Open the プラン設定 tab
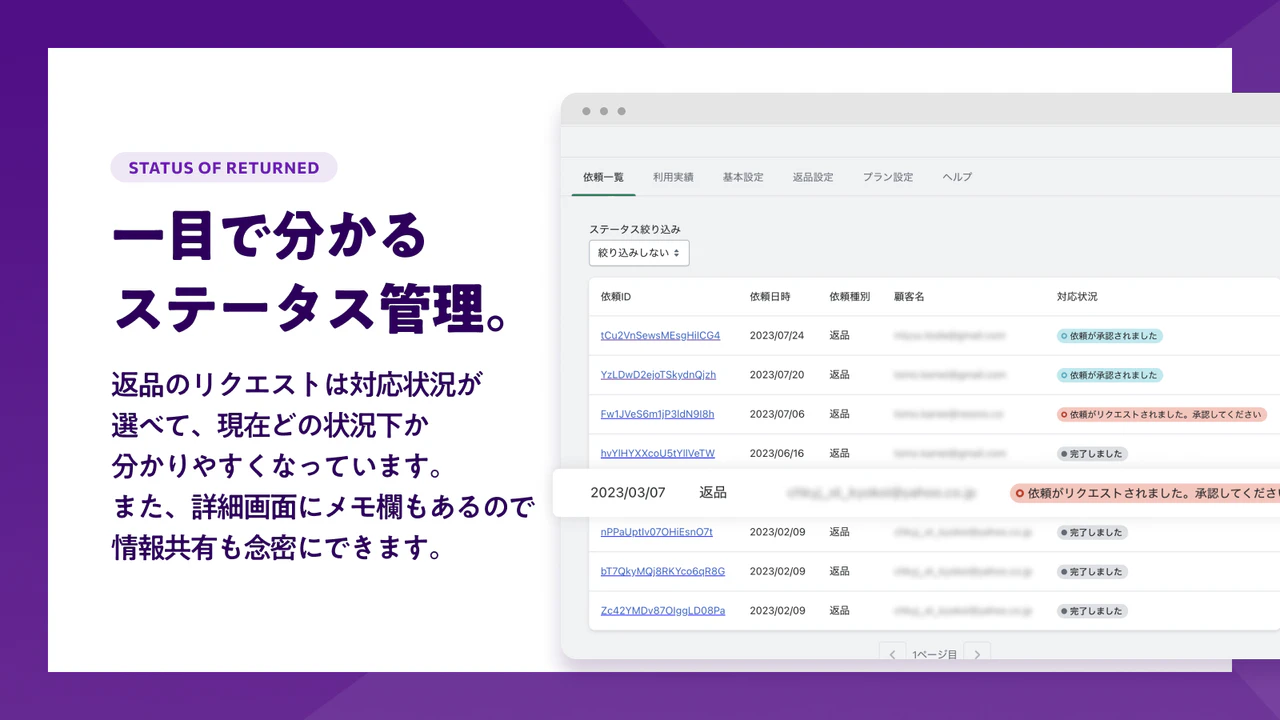The width and height of the screenshot is (1280, 720). point(888,177)
